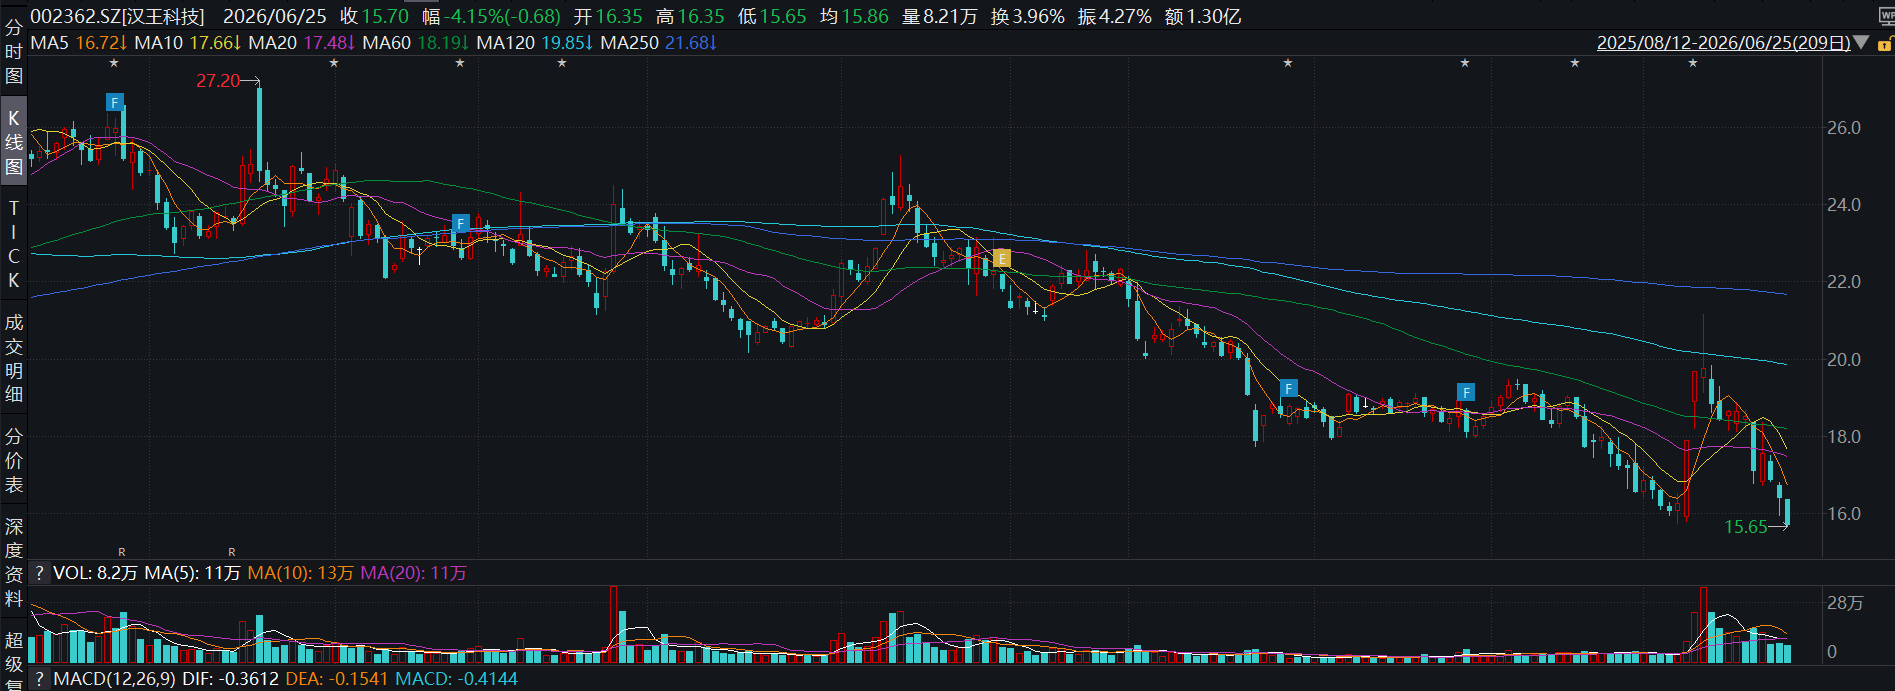
Task: Click the star marker above the third F flag
Action: click(1288, 63)
